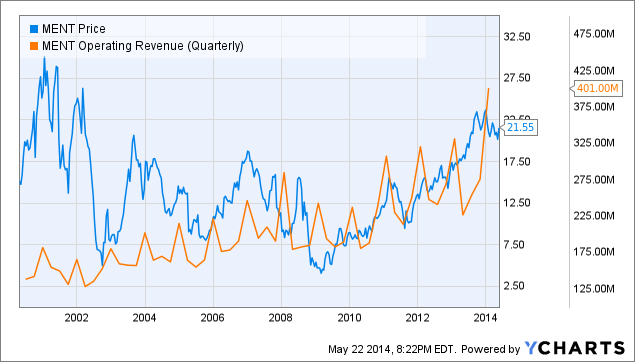635x362 pixels.
Task: Select the 'MENT Price' legend label
Action: point(74,29)
